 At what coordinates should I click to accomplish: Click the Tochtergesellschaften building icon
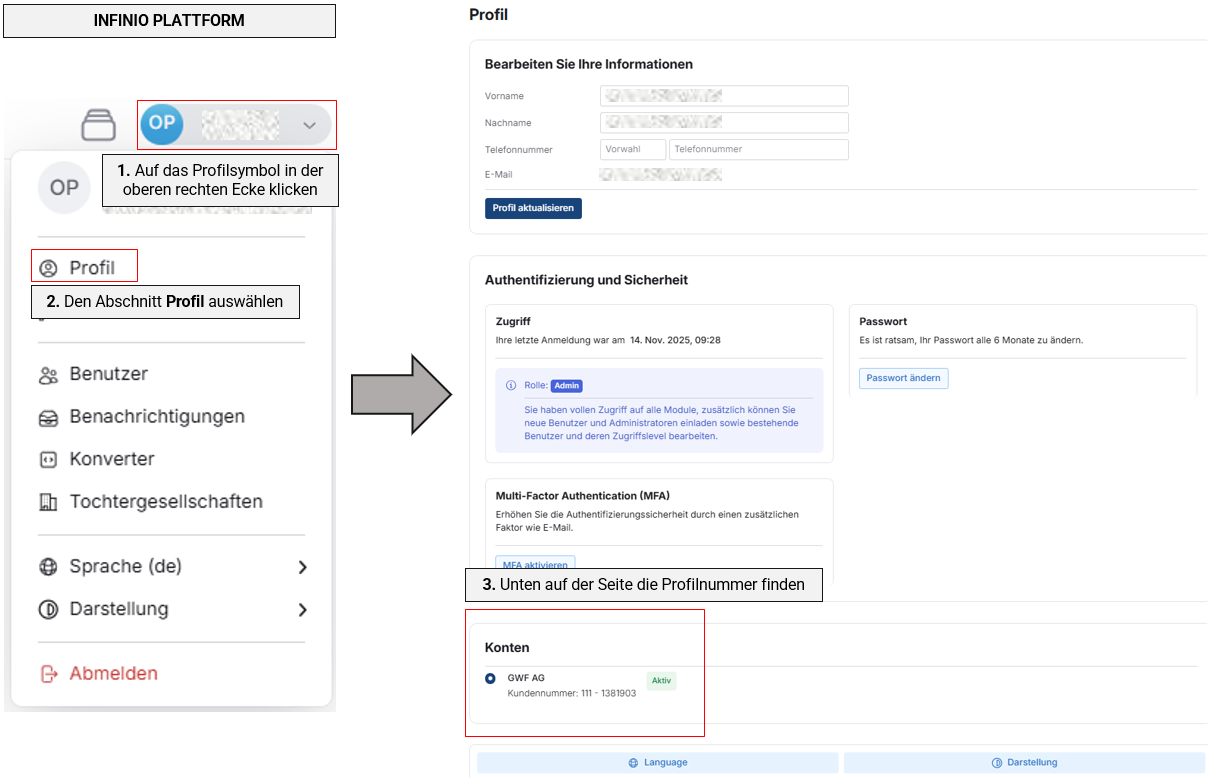(x=48, y=502)
